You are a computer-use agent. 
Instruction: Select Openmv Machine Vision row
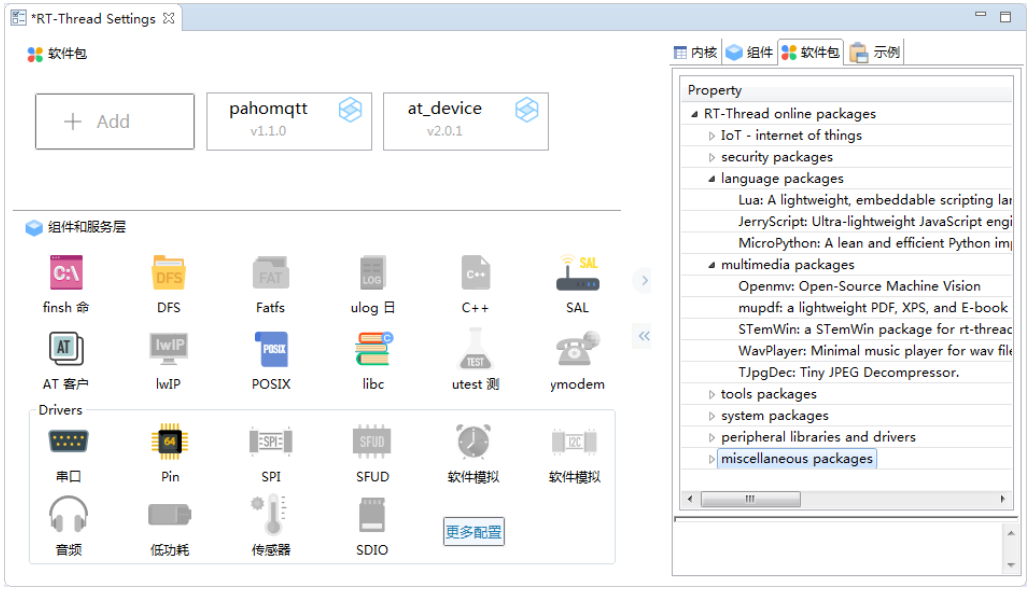847,286
